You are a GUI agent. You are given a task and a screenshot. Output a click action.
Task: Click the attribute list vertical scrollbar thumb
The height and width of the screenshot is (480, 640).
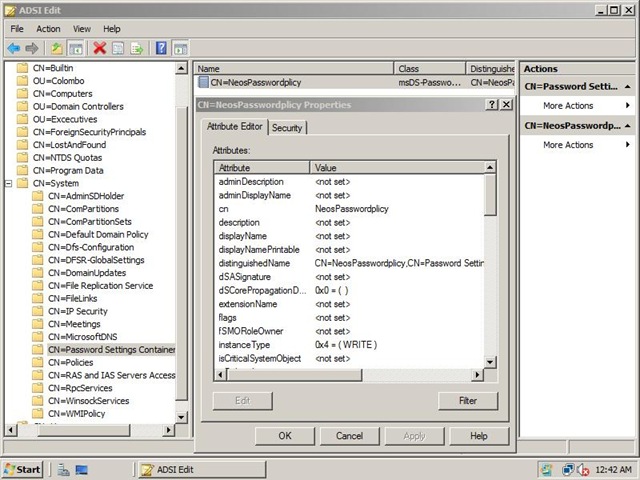(x=490, y=195)
